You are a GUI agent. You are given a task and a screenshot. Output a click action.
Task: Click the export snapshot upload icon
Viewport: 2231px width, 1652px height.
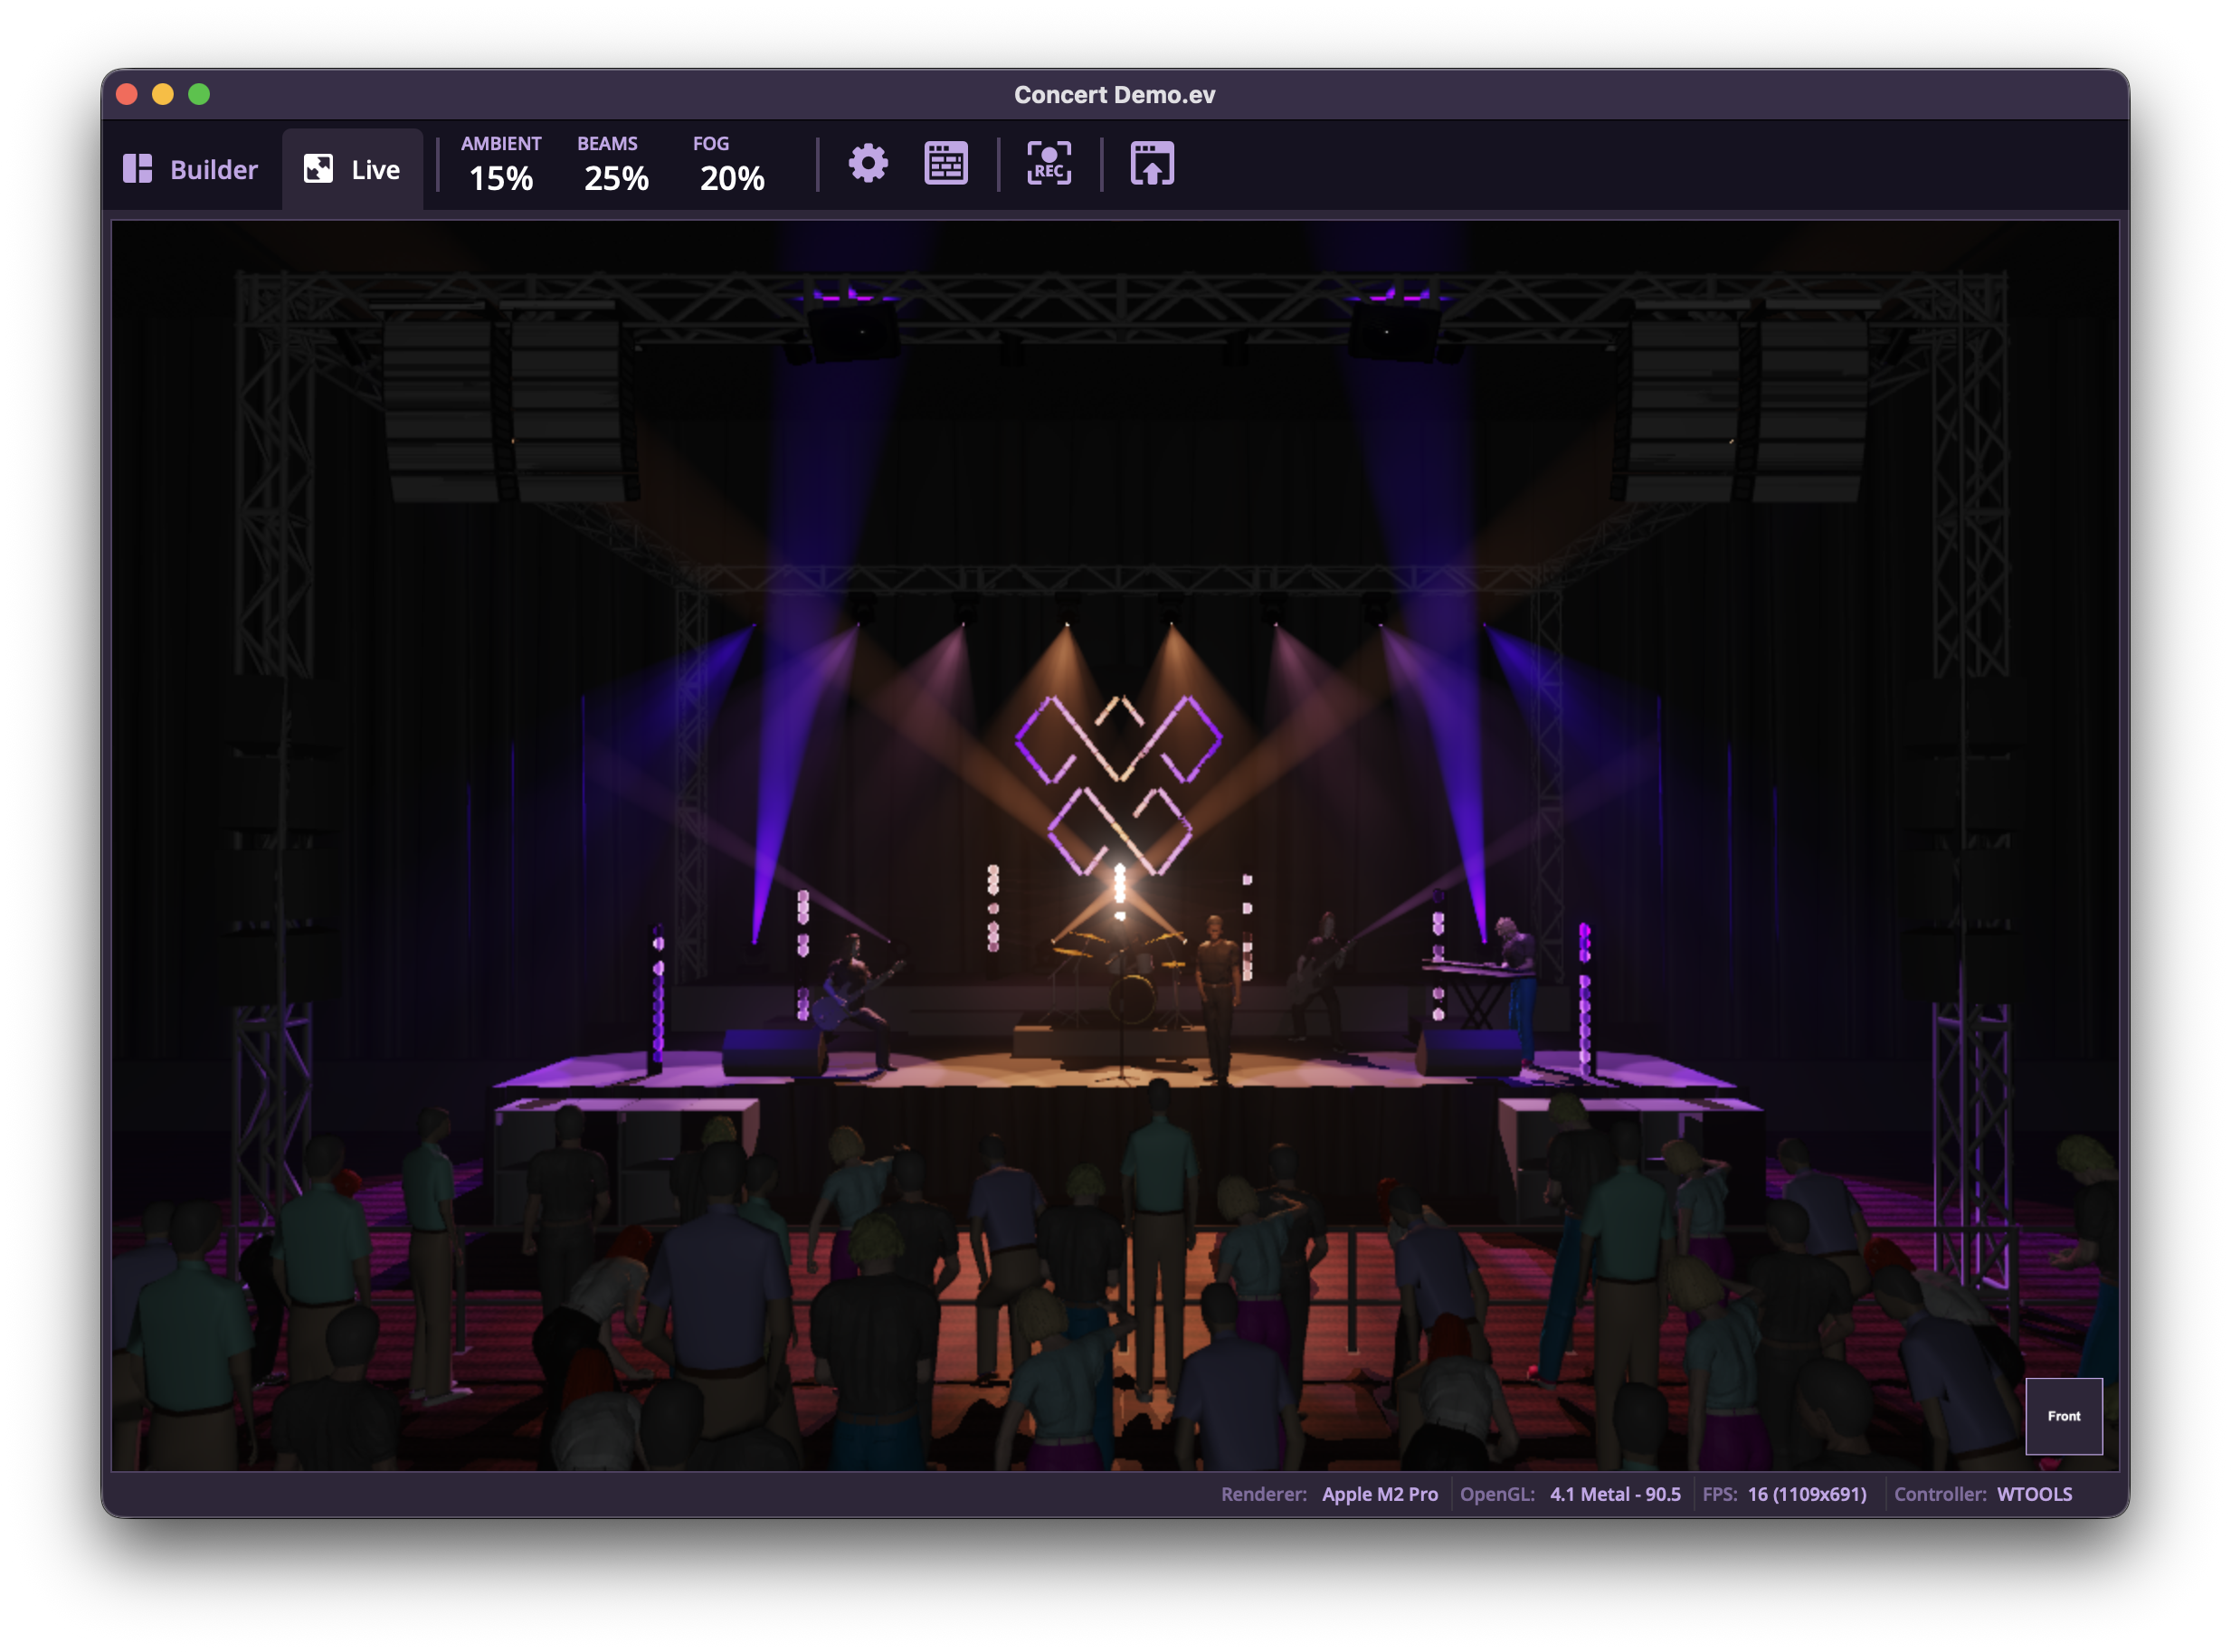point(1152,163)
